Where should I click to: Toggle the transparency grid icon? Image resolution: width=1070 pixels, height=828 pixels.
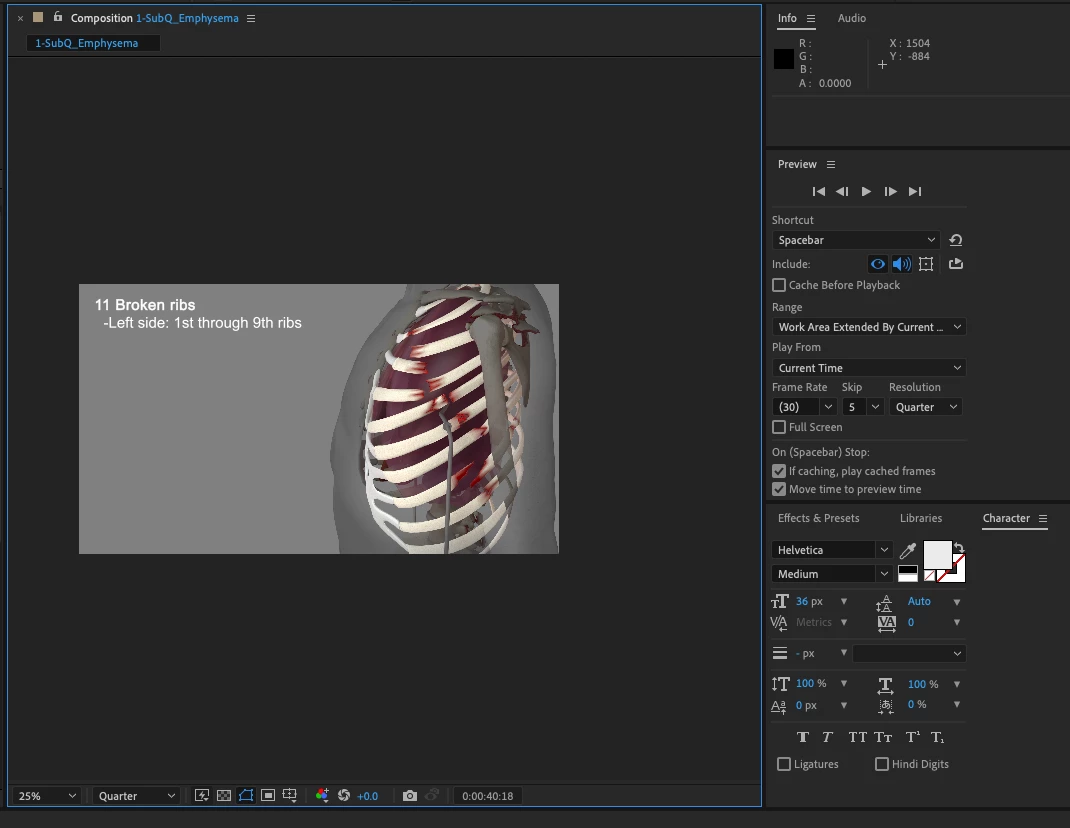point(224,796)
